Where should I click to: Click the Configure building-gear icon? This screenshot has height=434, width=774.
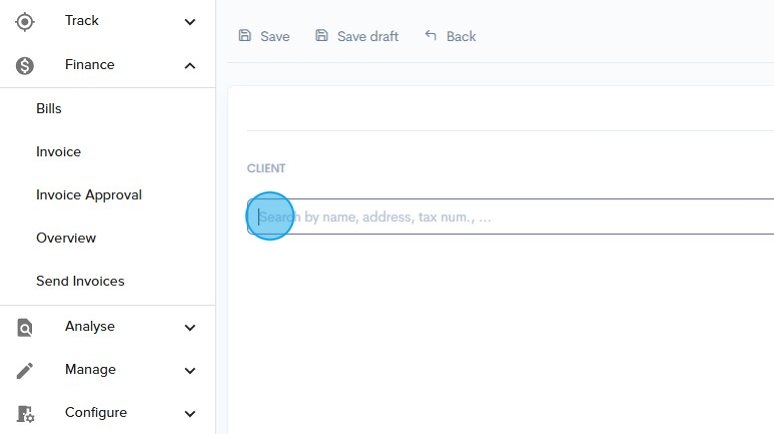click(x=25, y=413)
